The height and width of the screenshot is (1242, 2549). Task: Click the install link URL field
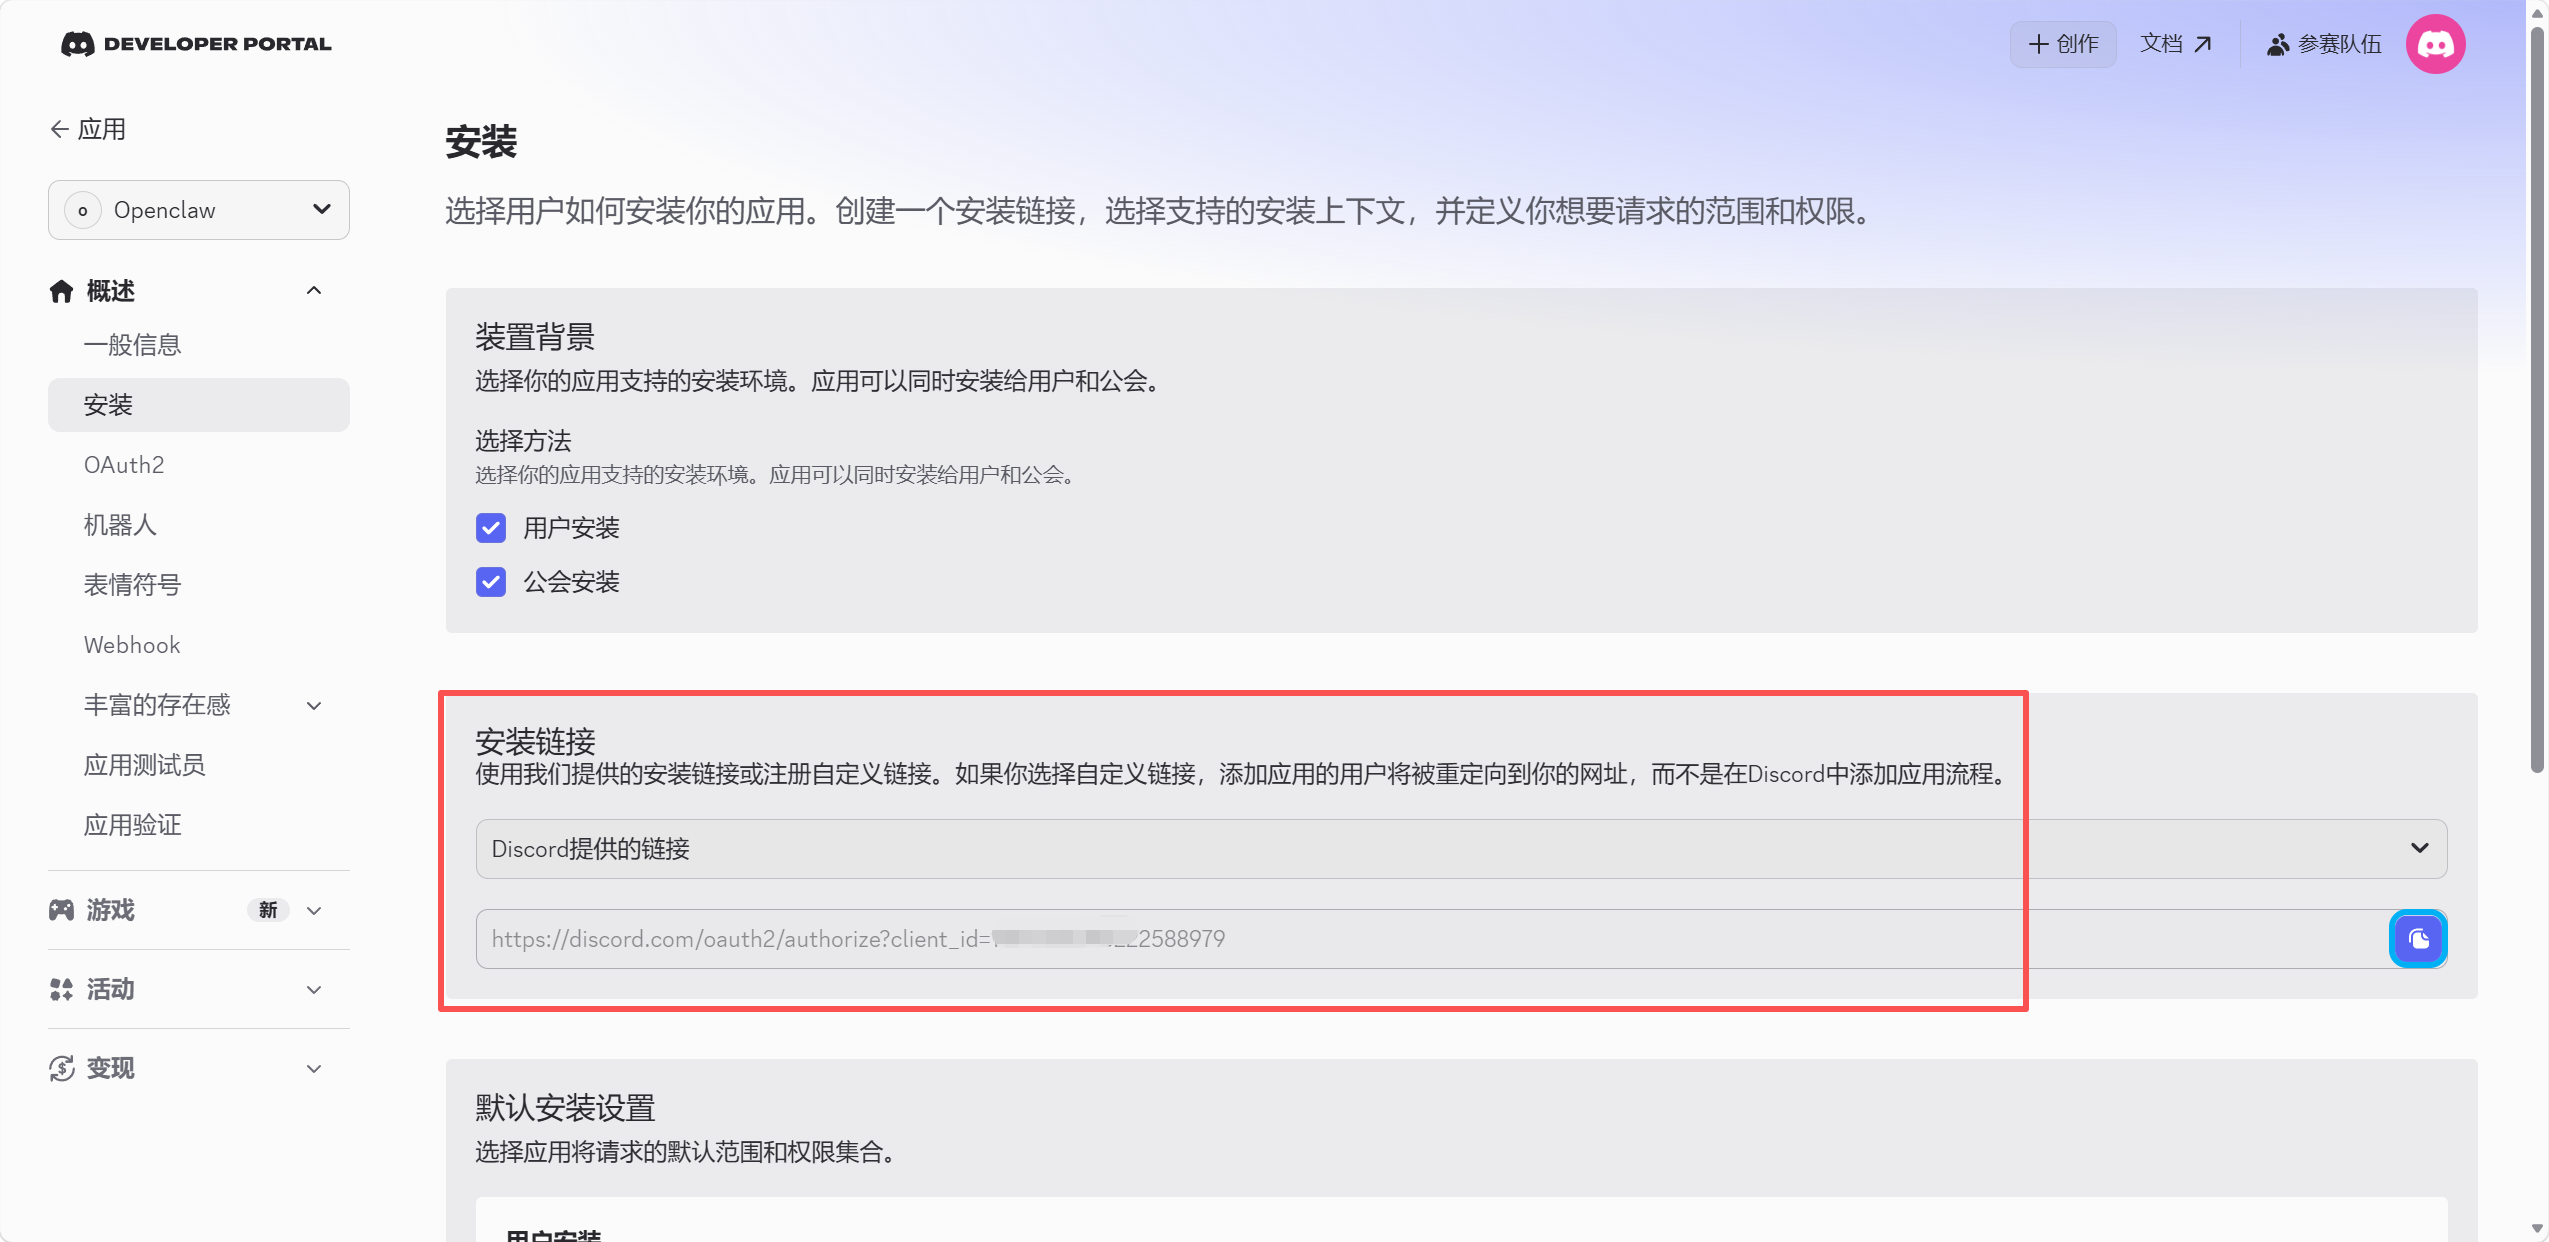tap(1400, 938)
